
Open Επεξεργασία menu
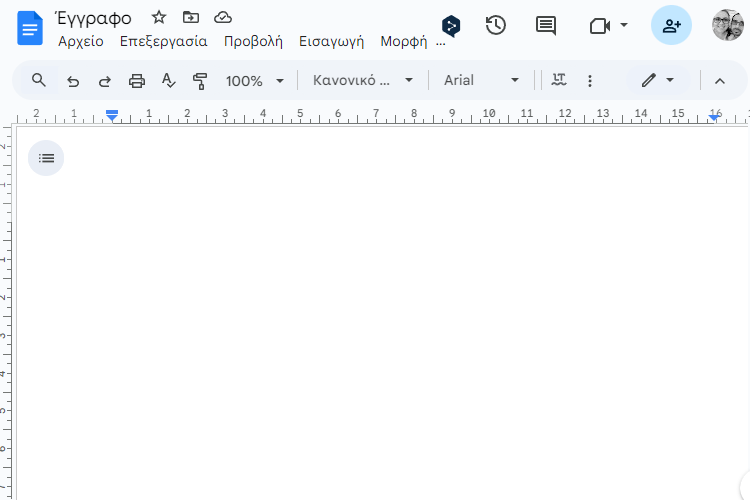(164, 42)
